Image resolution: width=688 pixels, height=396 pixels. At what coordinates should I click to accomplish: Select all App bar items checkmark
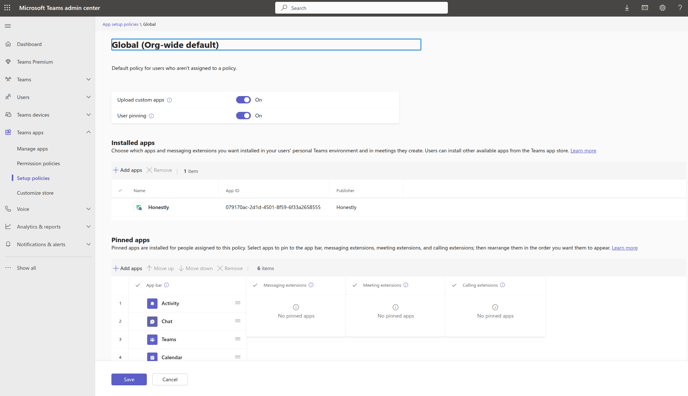pos(138,285)
